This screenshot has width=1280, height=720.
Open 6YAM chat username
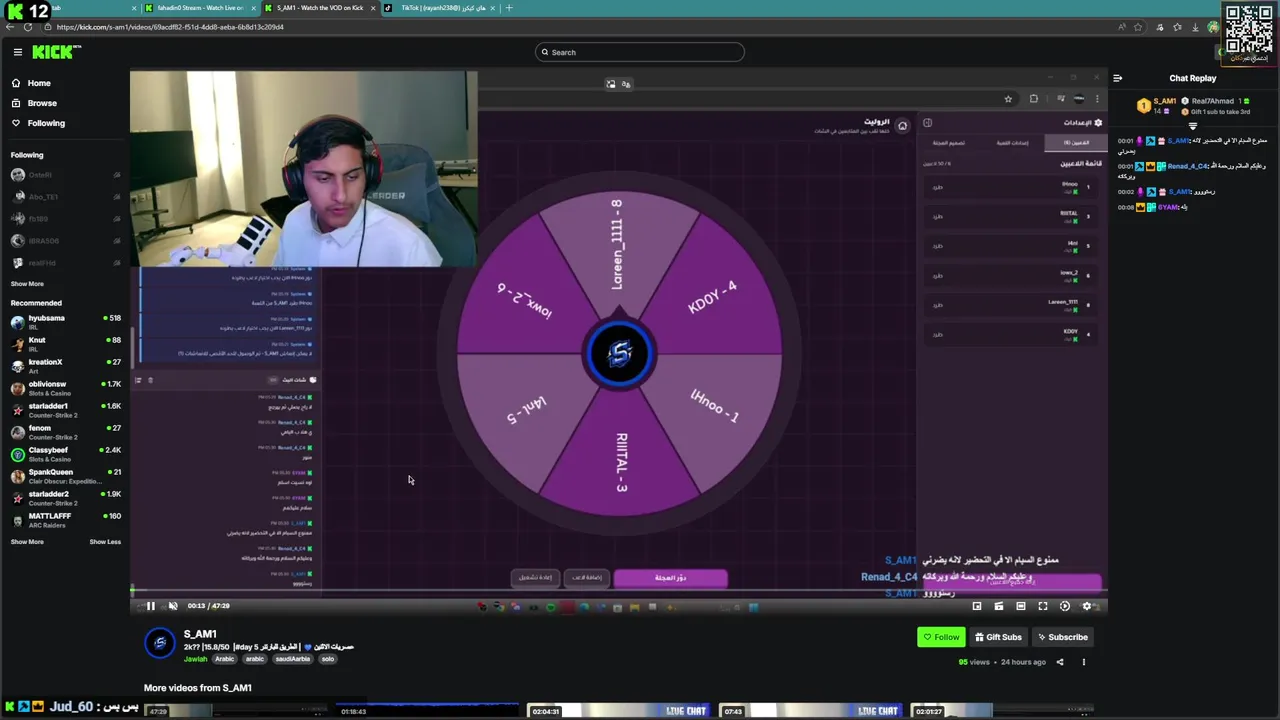(x=1169, y=207)
